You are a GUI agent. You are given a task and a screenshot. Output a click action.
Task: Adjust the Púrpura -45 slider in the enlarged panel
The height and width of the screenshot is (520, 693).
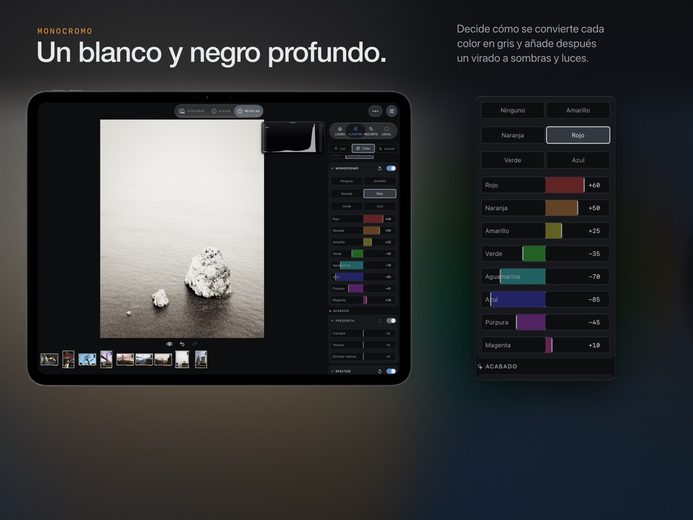[x=545, y=323]
